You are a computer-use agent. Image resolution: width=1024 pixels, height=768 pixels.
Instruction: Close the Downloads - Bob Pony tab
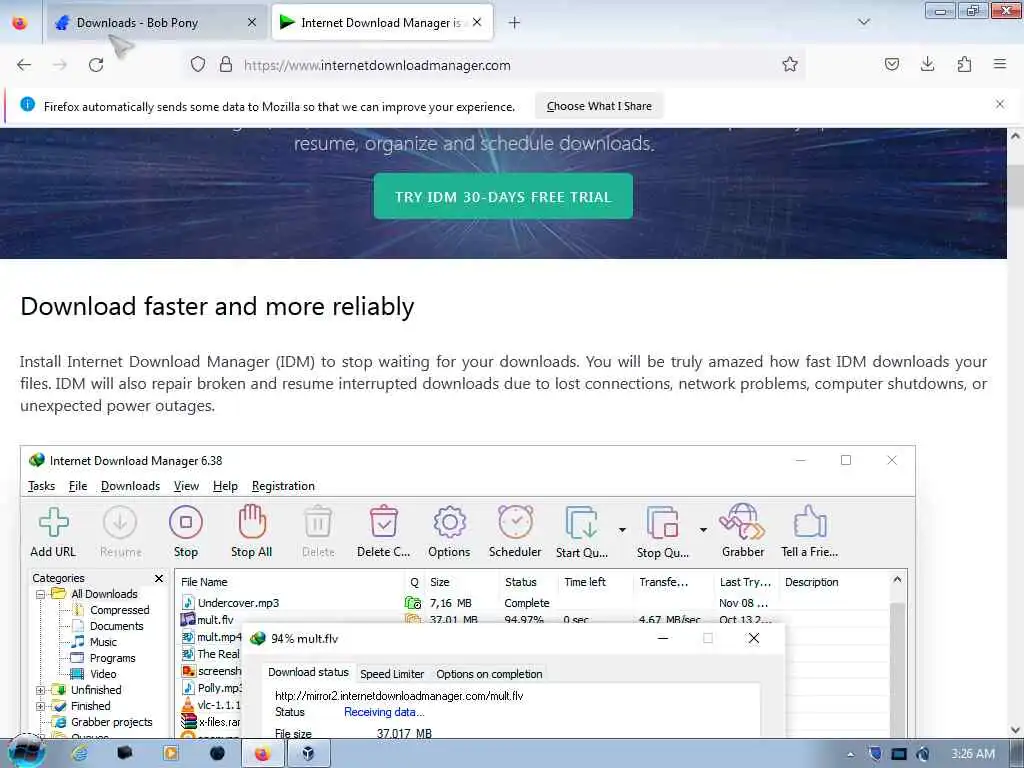coord(252,23)
